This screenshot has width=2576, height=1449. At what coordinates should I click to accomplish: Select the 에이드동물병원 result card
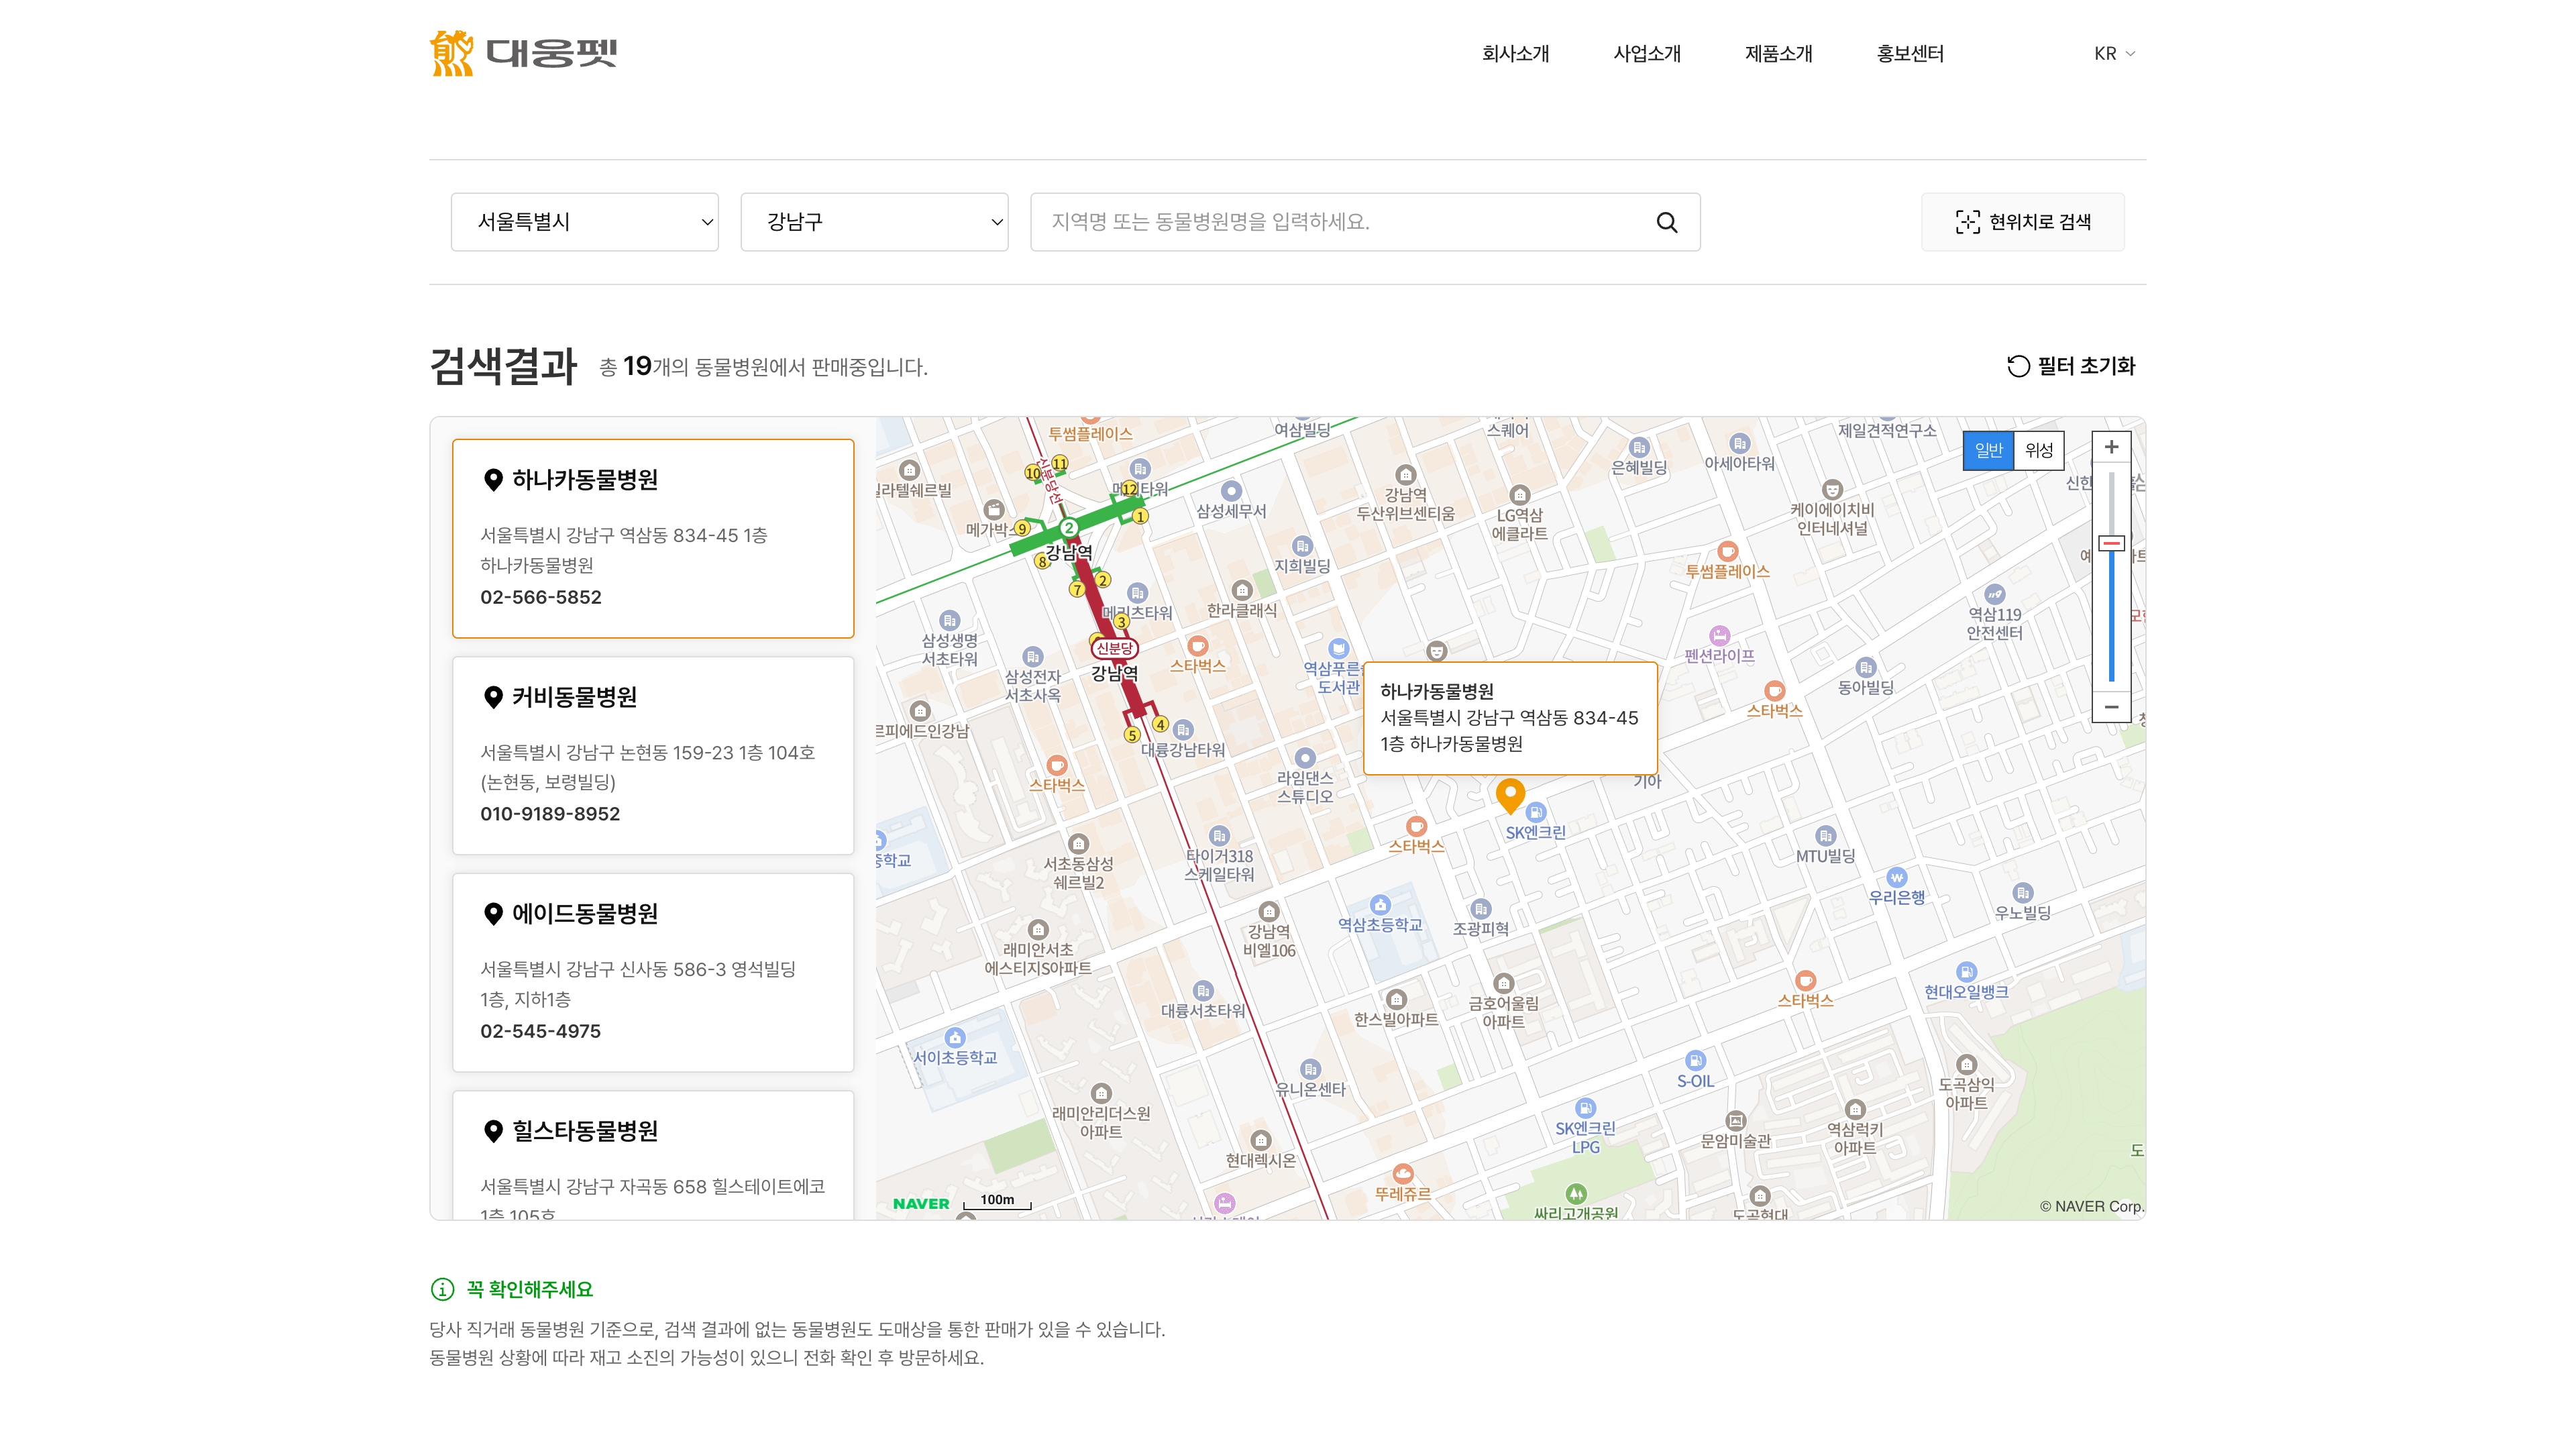click(x=652, y=971)
